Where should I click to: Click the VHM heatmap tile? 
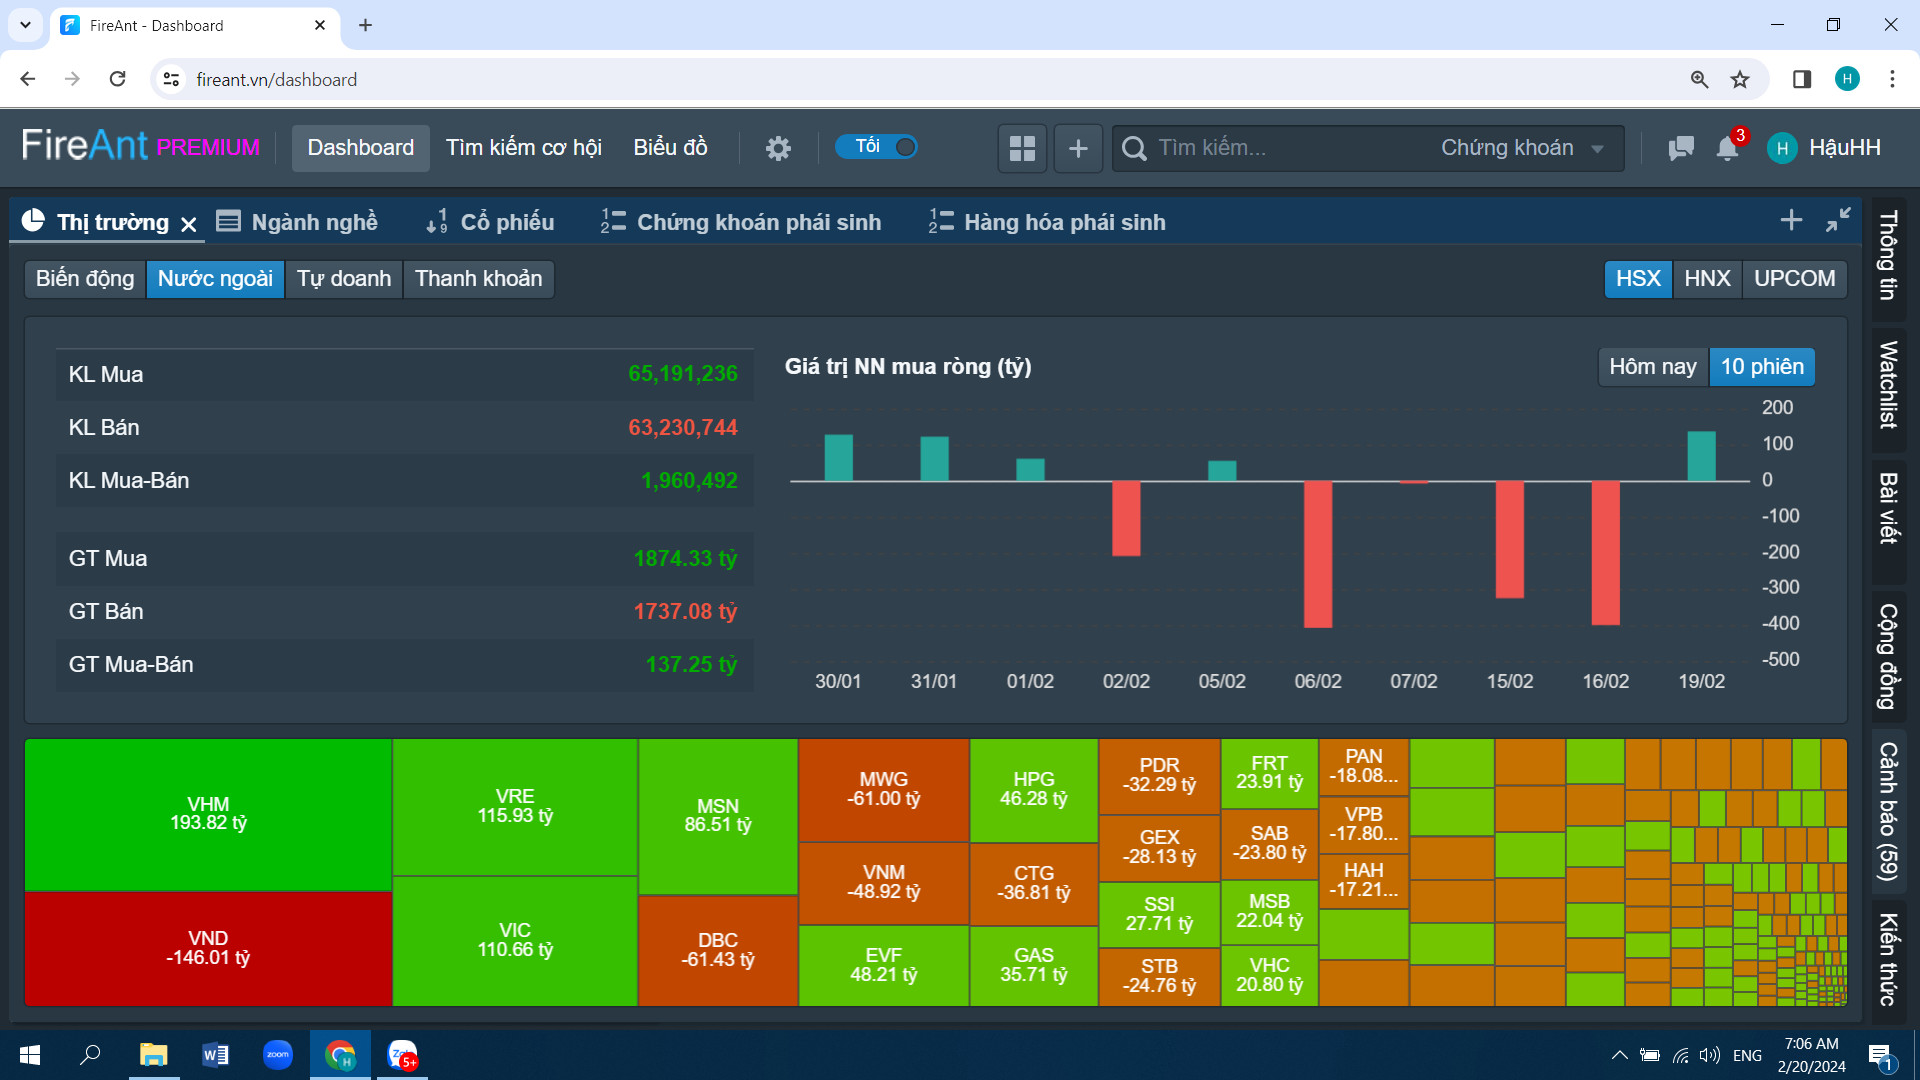[208, 814]
